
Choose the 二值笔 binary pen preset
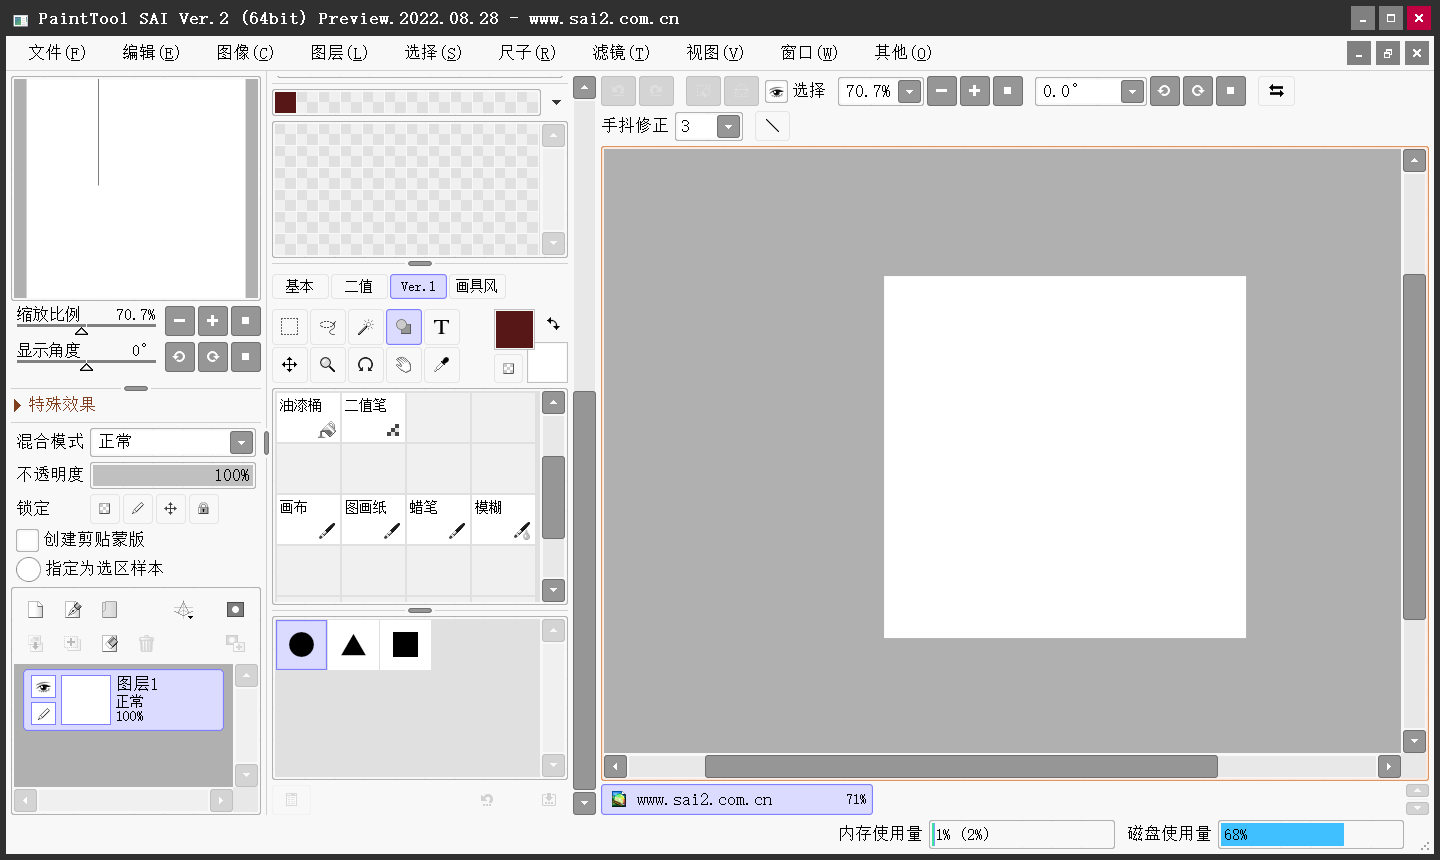click(373, 417)
